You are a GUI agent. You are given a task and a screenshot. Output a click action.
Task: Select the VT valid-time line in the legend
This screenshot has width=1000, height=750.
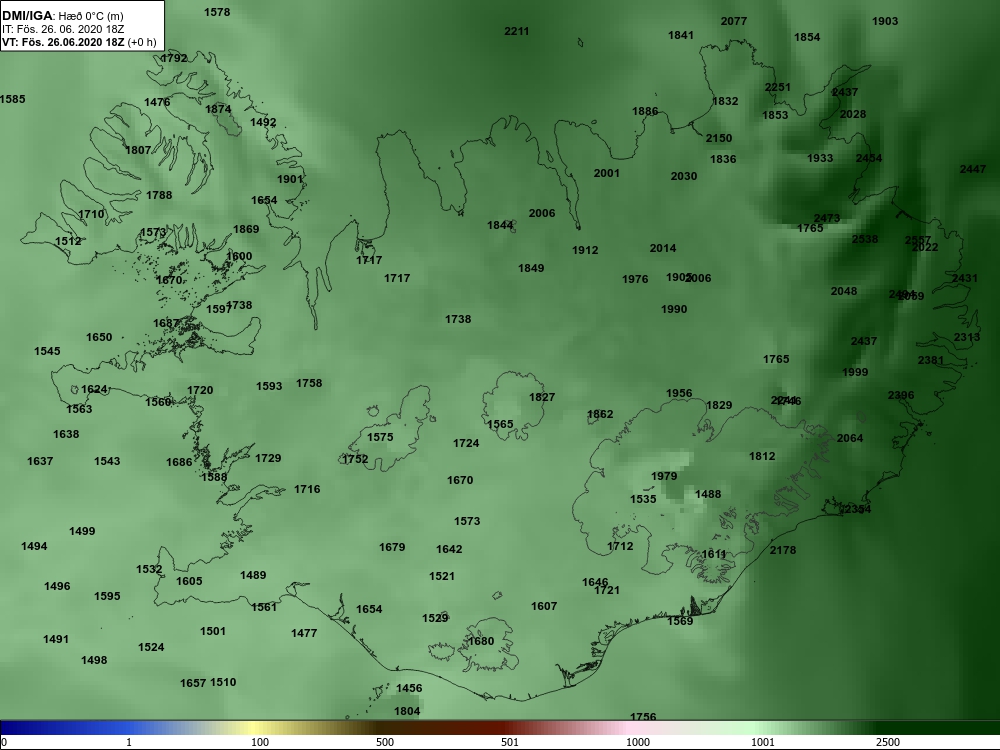coord(79,42)
